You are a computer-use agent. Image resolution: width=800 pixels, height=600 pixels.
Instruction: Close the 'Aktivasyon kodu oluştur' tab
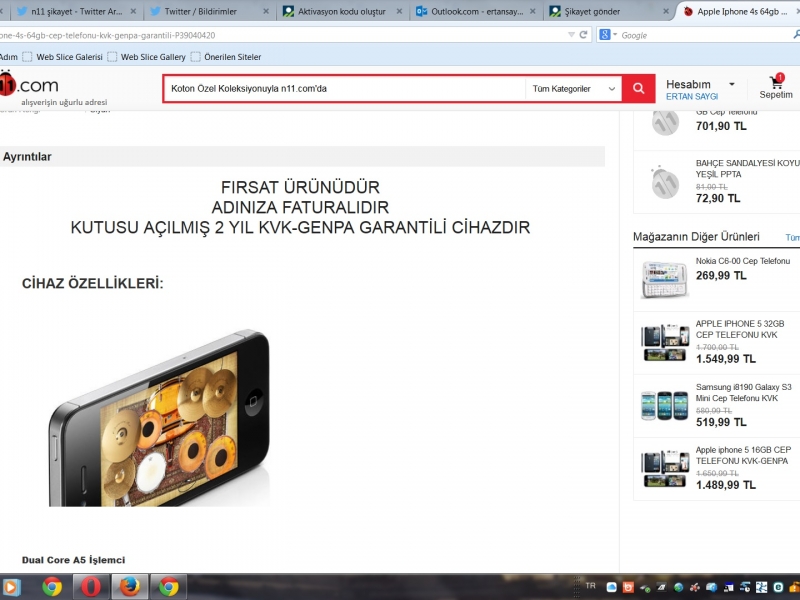pos(399,11)
